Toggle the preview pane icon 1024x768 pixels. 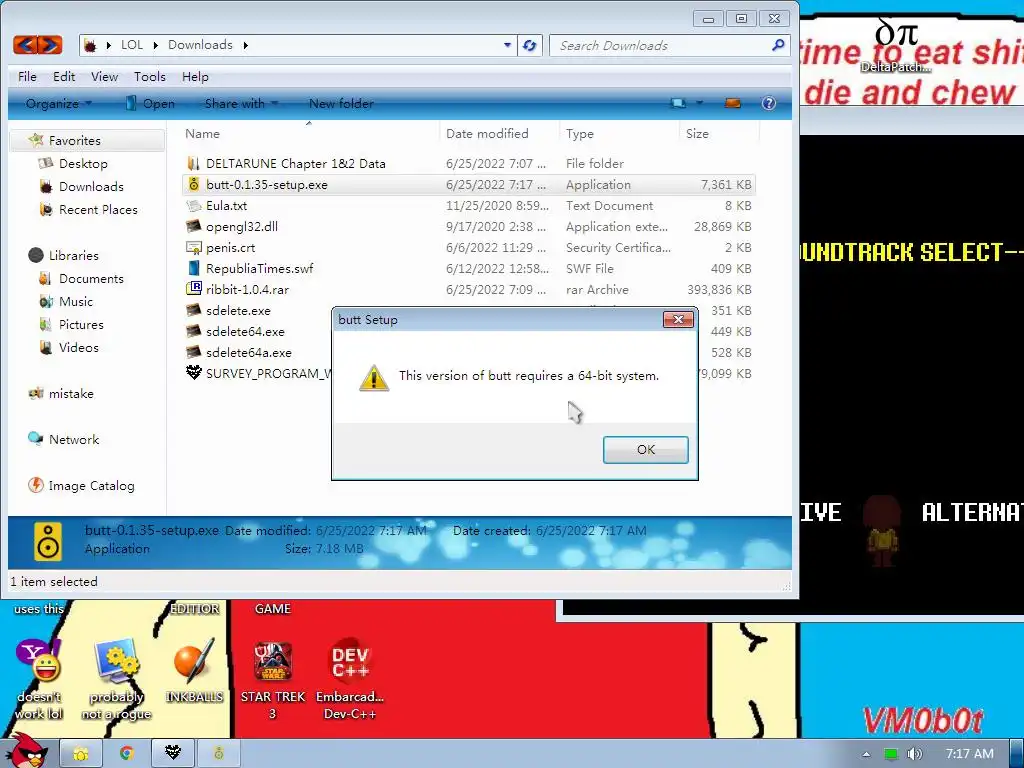(733, 103)
